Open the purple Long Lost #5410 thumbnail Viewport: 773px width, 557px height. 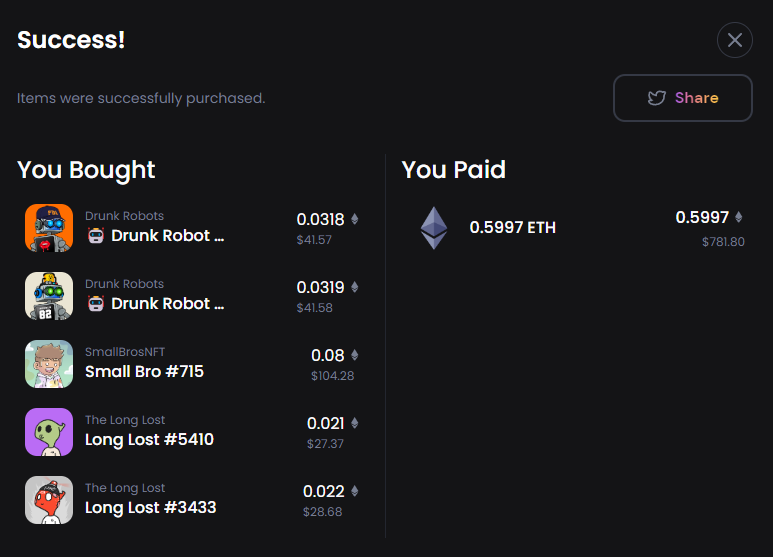click(x=49, y=432)
